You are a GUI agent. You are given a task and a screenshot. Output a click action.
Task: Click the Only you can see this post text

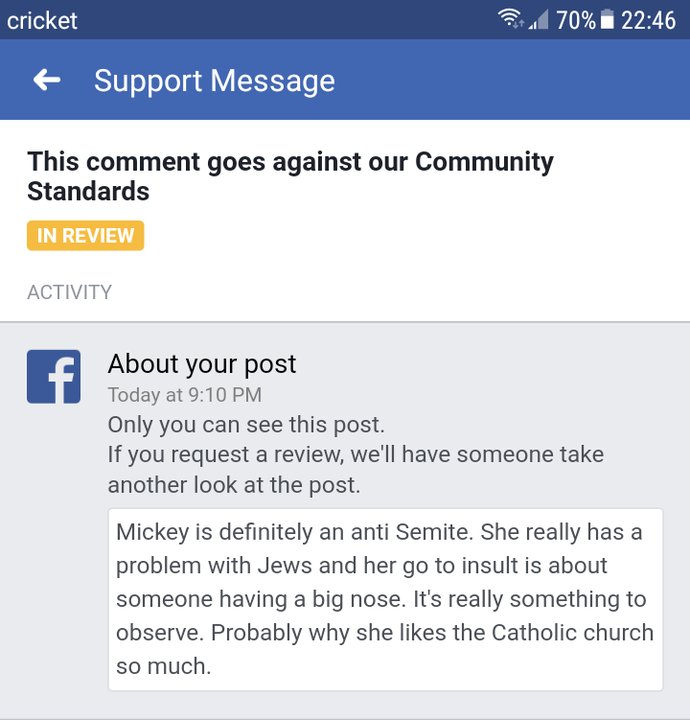pyautogui.click(x=246, y=425)
